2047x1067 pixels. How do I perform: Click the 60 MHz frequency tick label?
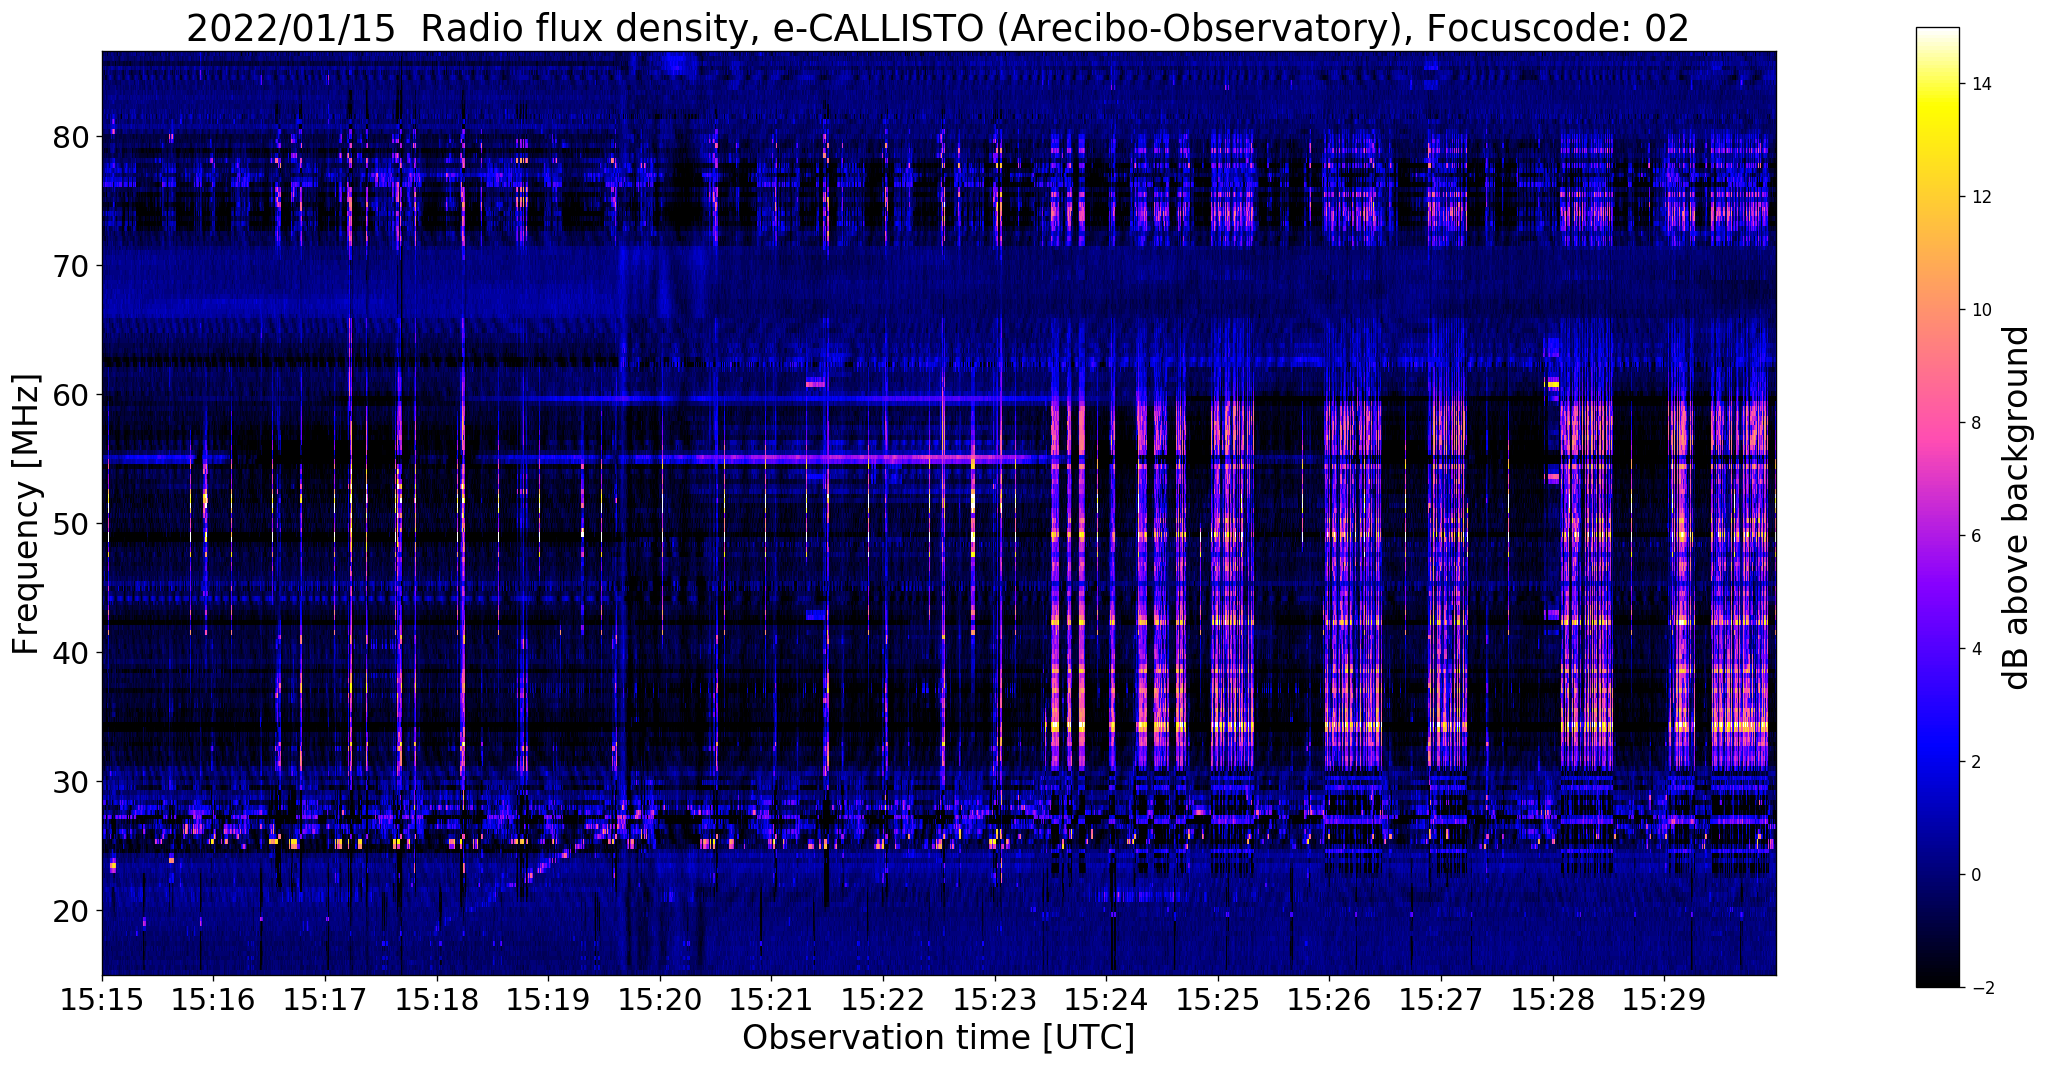tap(71, 394)
